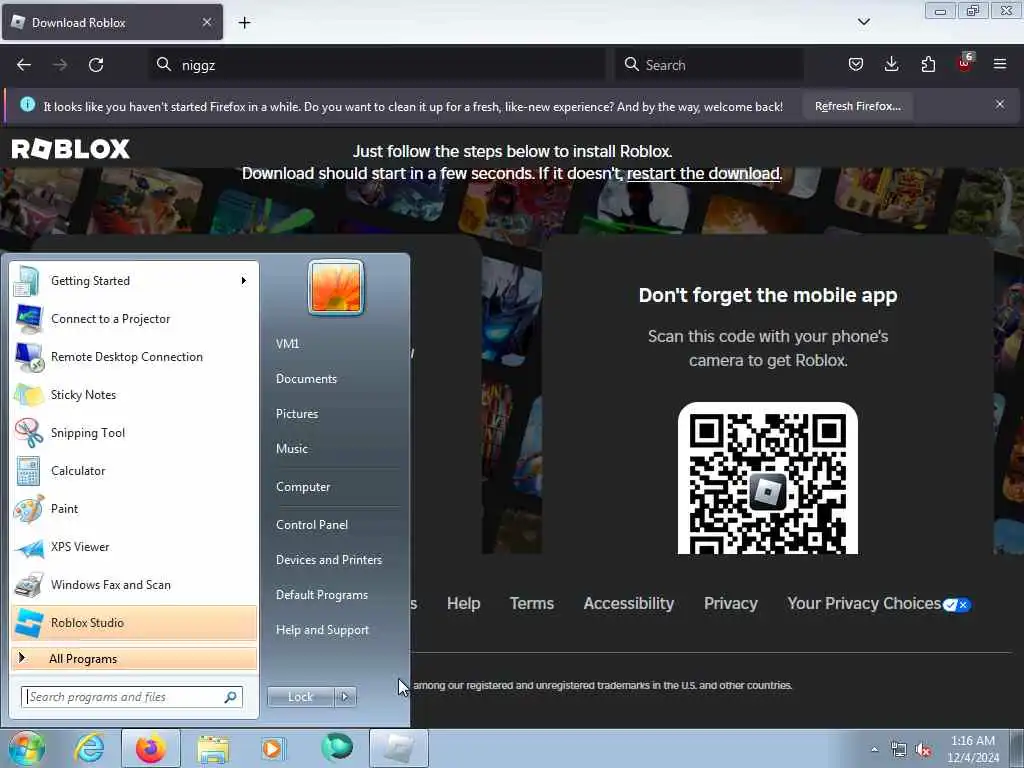Screen dimensions: 1024x768
Task: Close the Download Roblox tab
Action: point(206,22)
